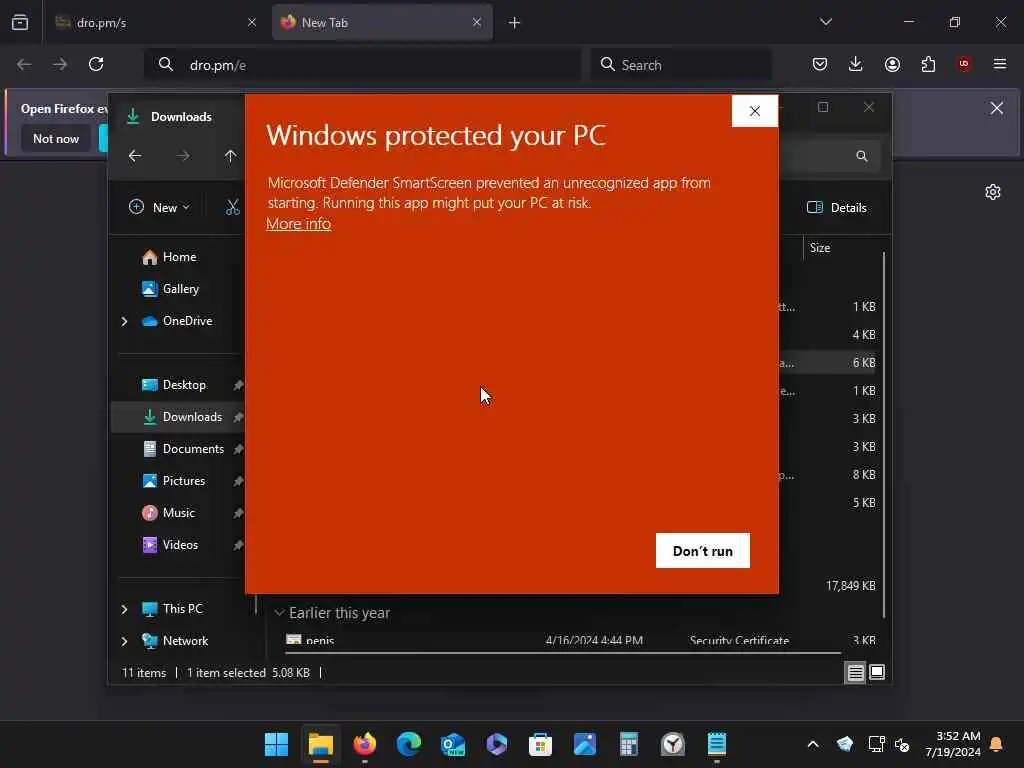Click the Don't run button
Viewport: 1024px width, 768px height.
coord(703,551)
